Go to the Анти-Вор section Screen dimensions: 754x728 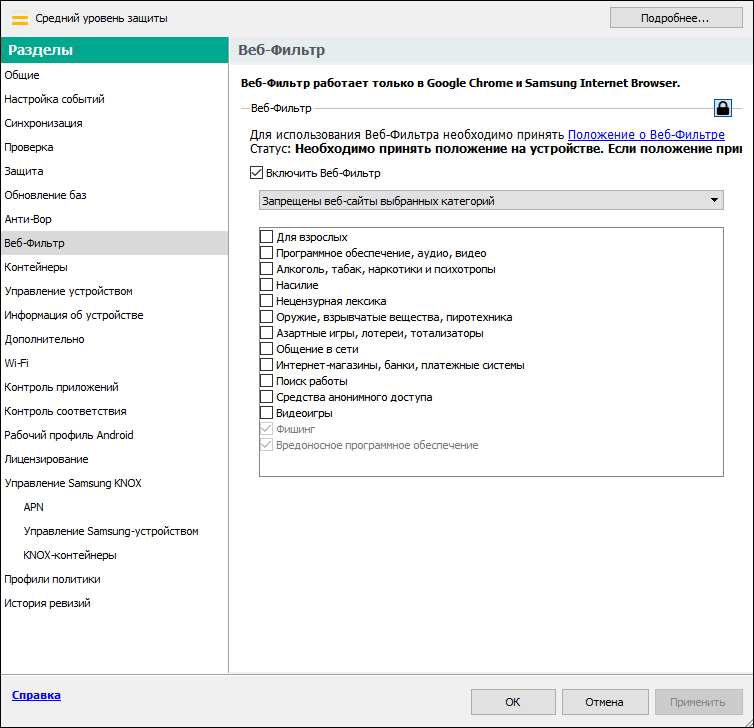pos(28,219)
